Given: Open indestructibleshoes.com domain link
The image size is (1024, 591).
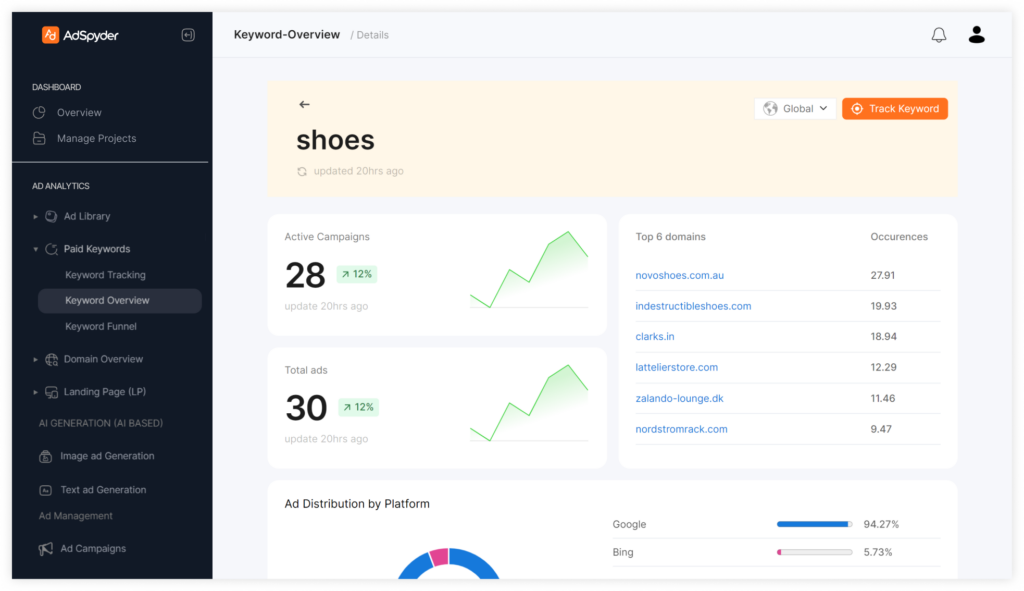Looking at the screenshot, I should pyautogui.click(x=693, y=306).
